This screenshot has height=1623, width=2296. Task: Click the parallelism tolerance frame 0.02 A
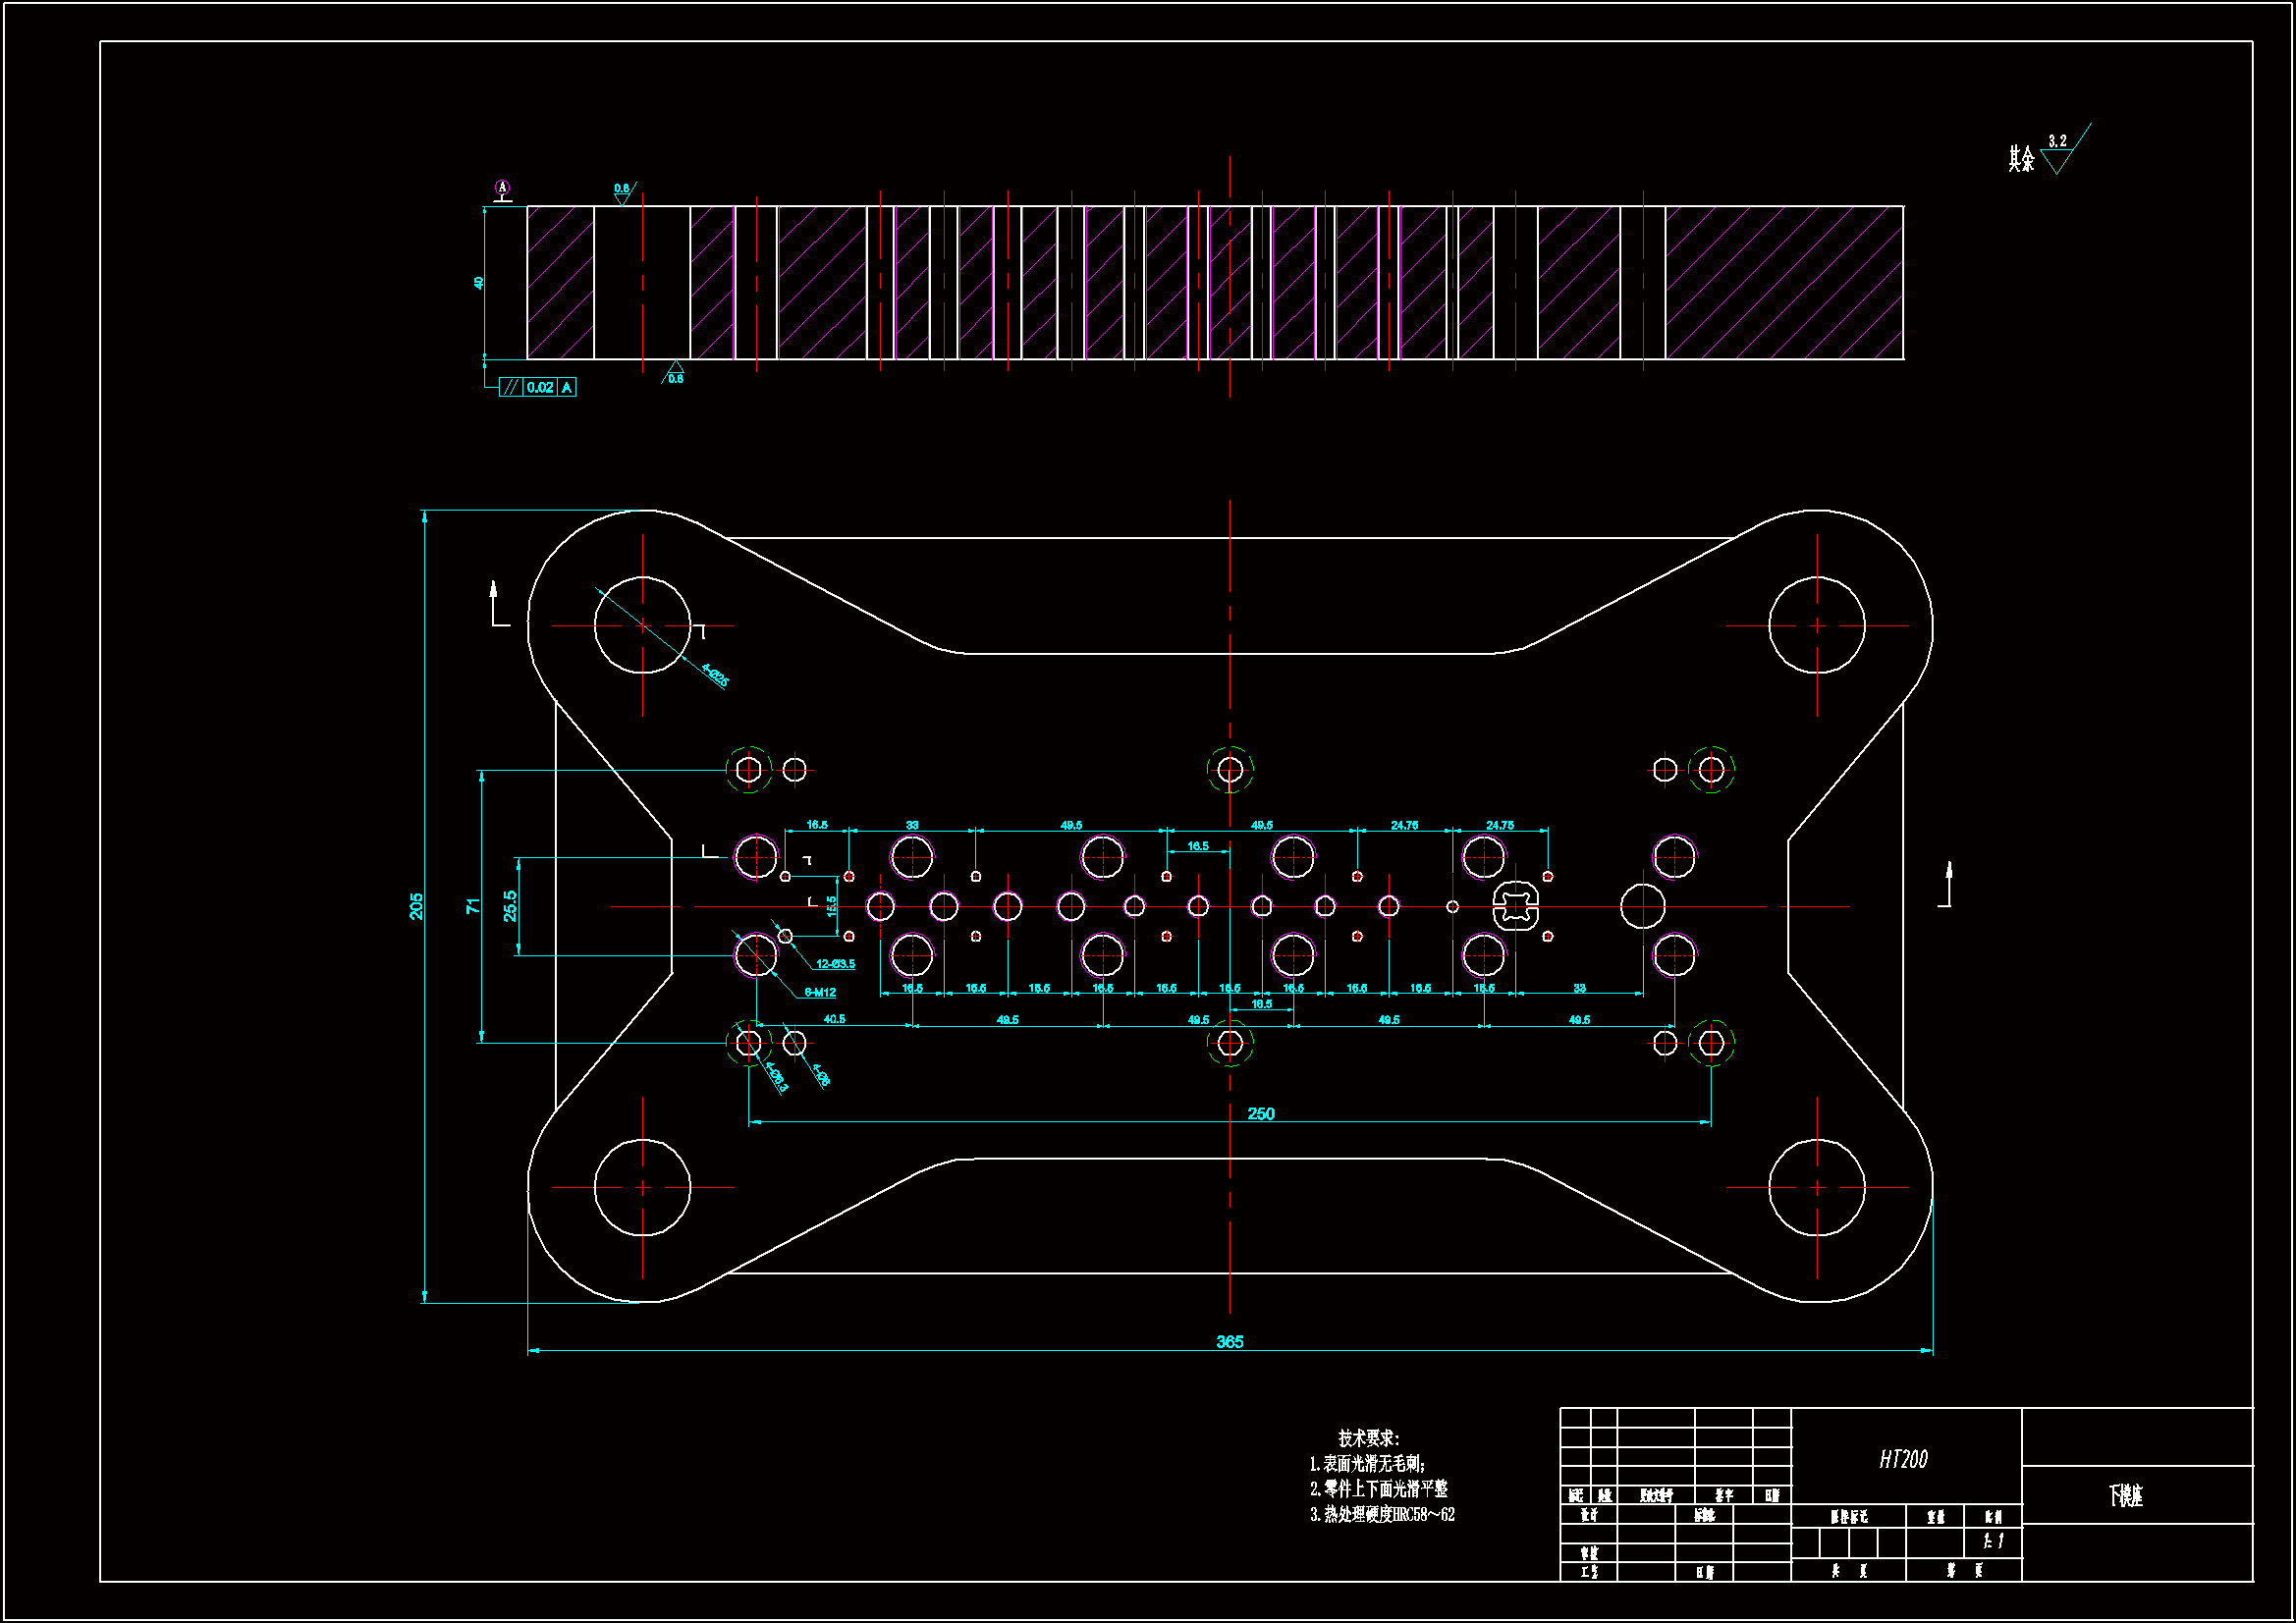pyautogui.click(x=538, y=387)
